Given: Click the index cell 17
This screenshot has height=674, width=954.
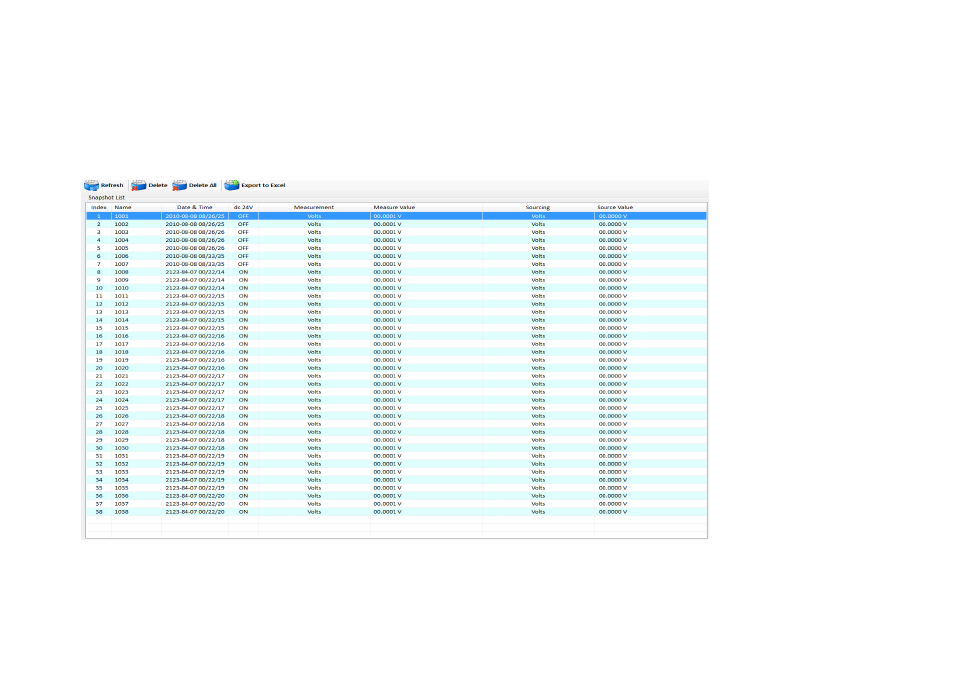Looking at the screenshot, I should pyautogui.click(x=99, y=344).
